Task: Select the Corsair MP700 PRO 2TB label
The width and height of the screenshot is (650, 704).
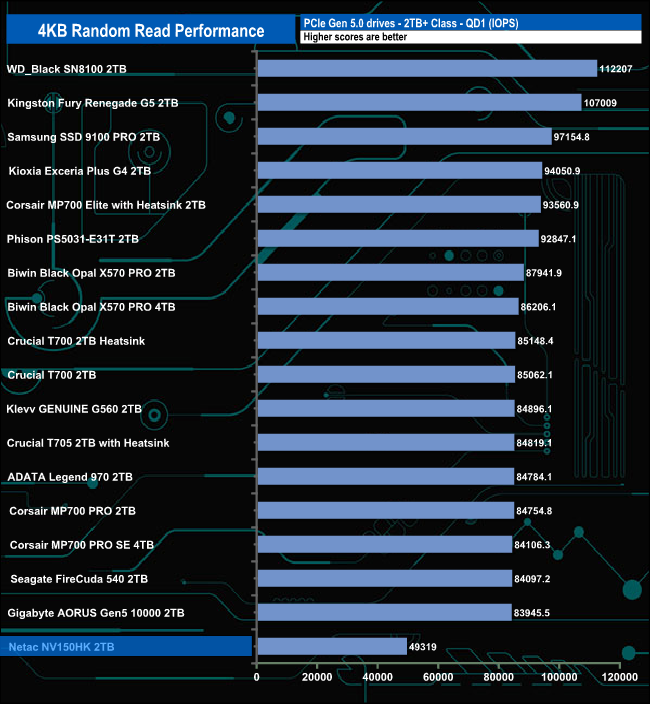Action: (72, 511)
